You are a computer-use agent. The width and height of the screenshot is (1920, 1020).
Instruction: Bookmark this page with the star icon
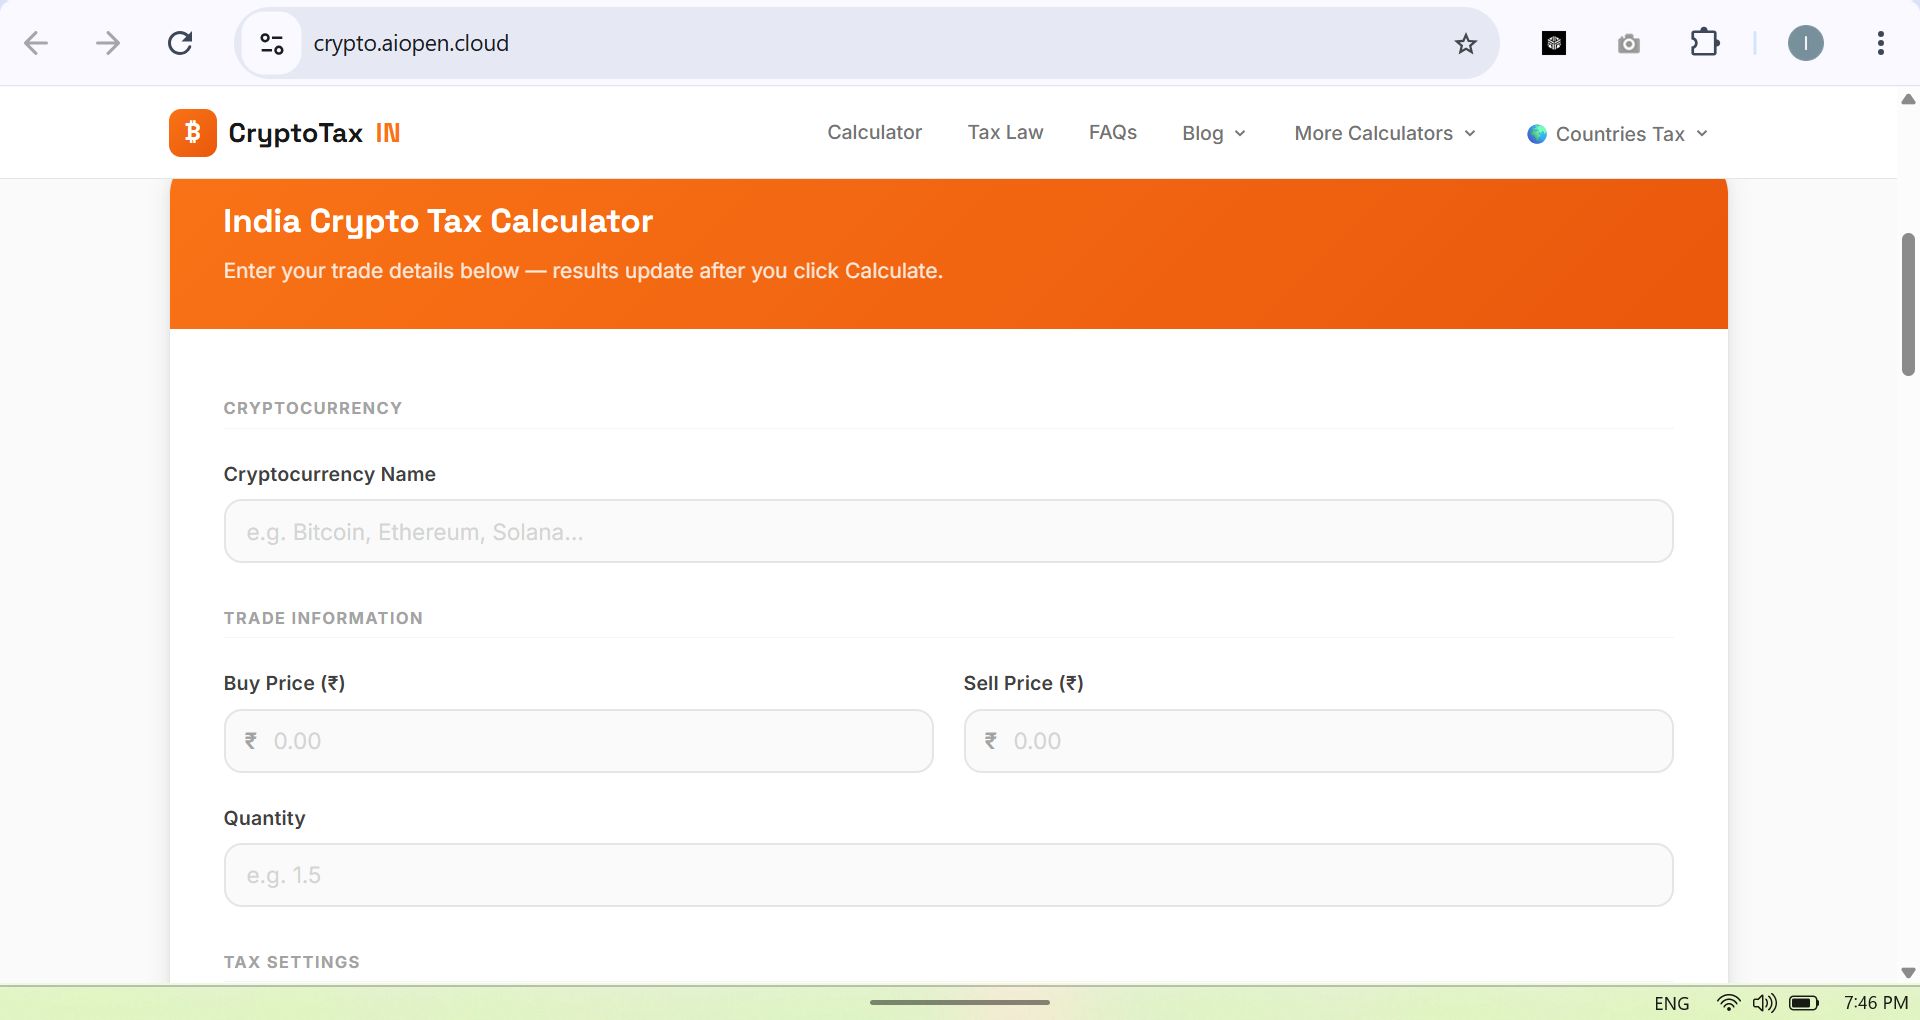point(1466,43)
